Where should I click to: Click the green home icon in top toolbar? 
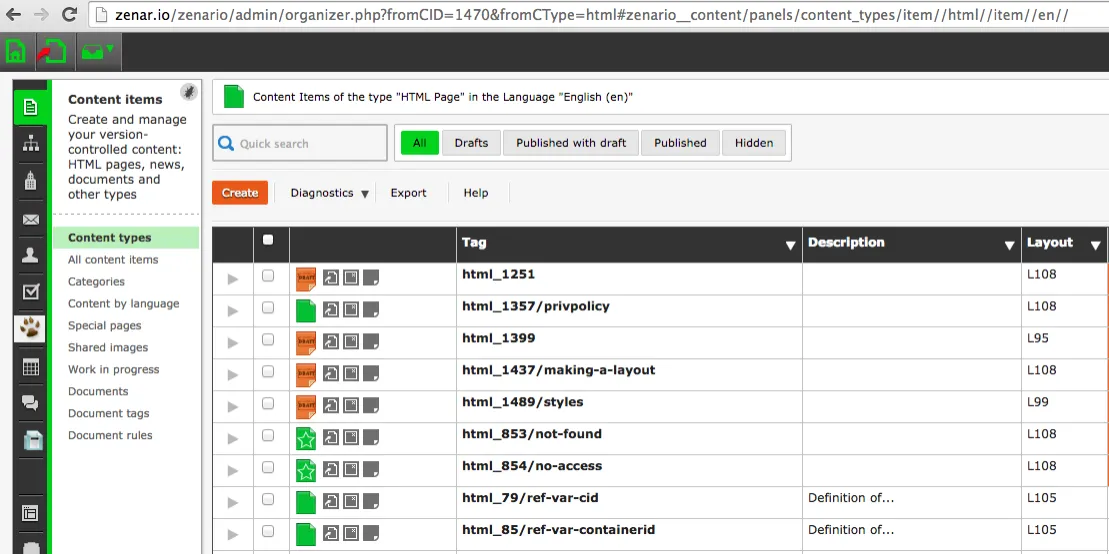pos(16,52)
